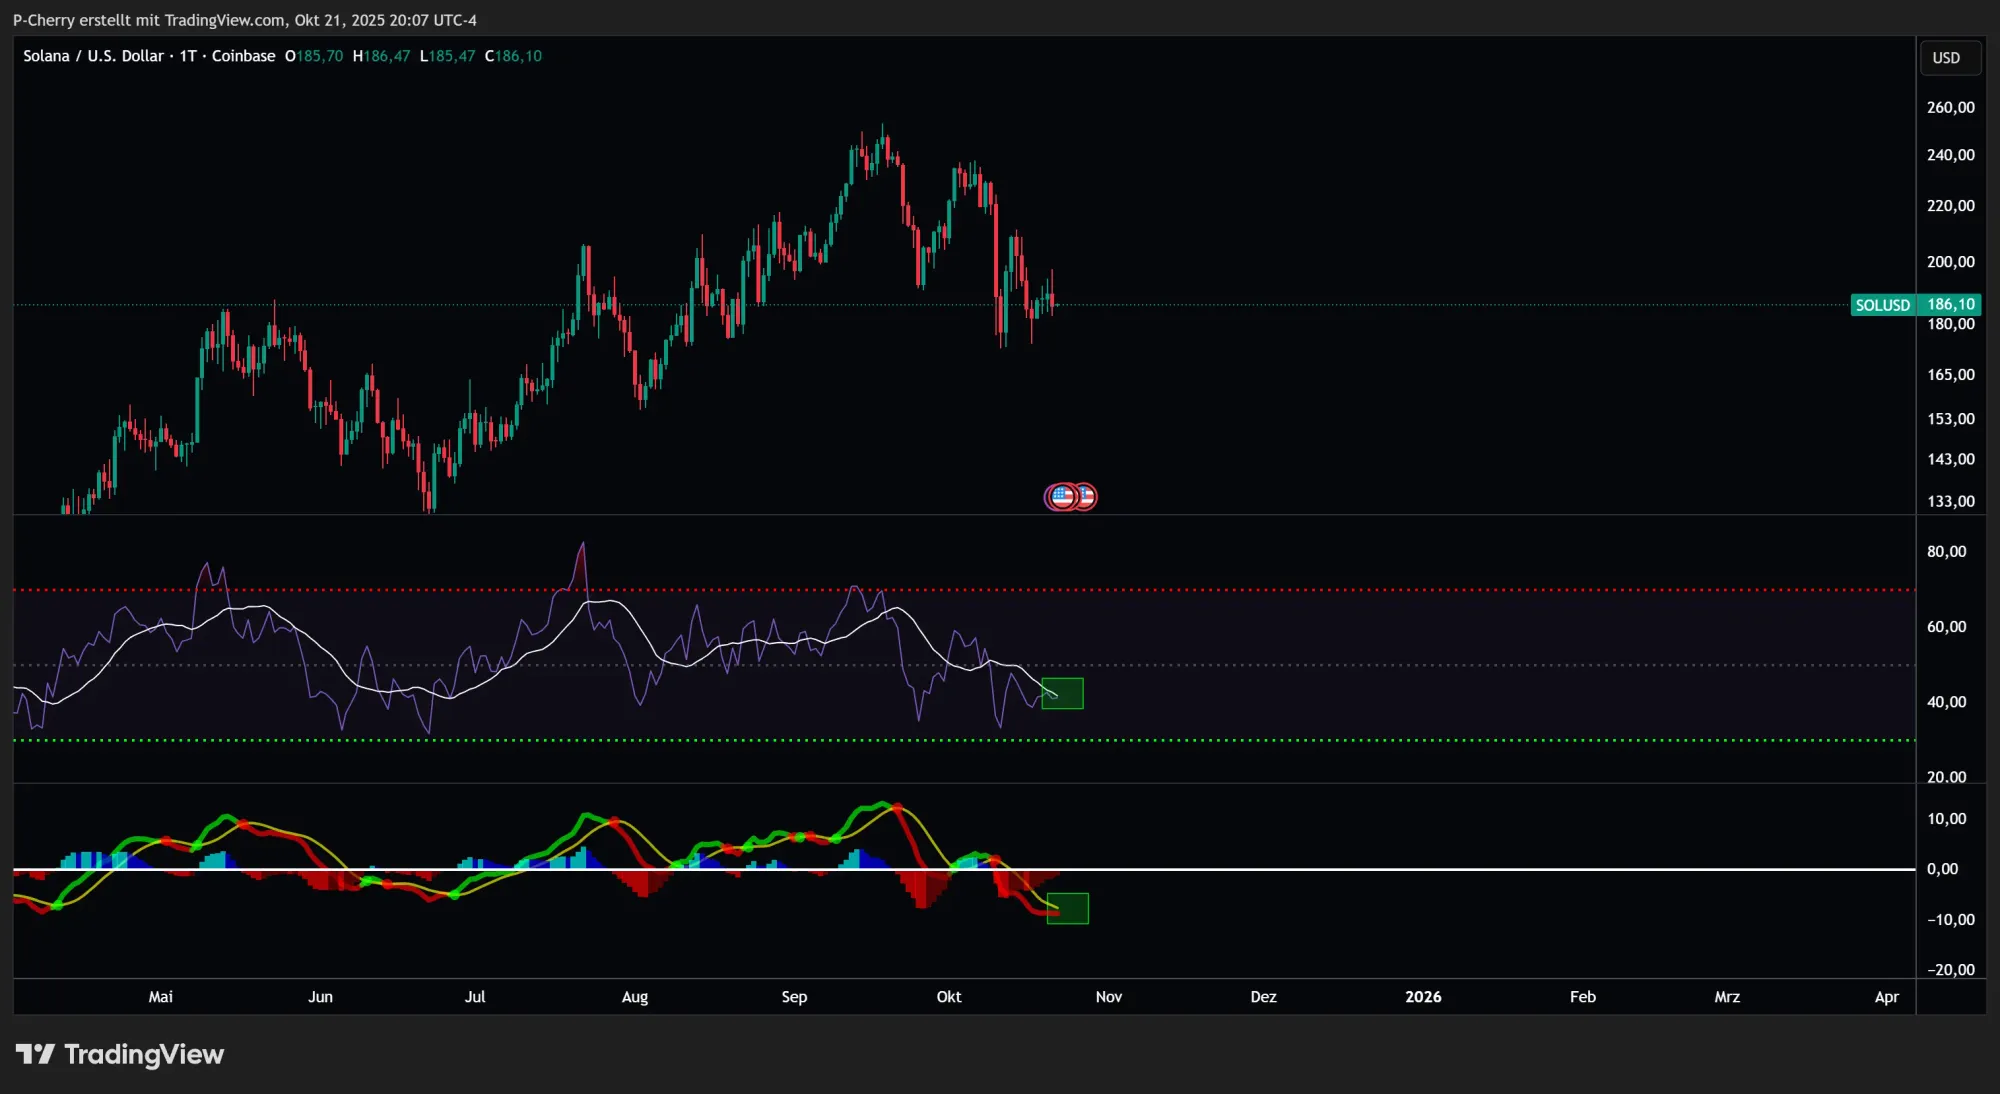
Task: Click the 0,00 level on MACD scale
Action: 1942,869
